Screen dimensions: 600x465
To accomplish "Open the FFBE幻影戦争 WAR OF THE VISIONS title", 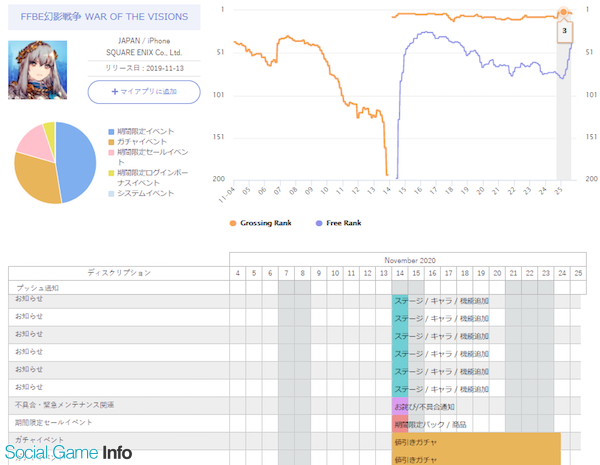I will [104, 18].
